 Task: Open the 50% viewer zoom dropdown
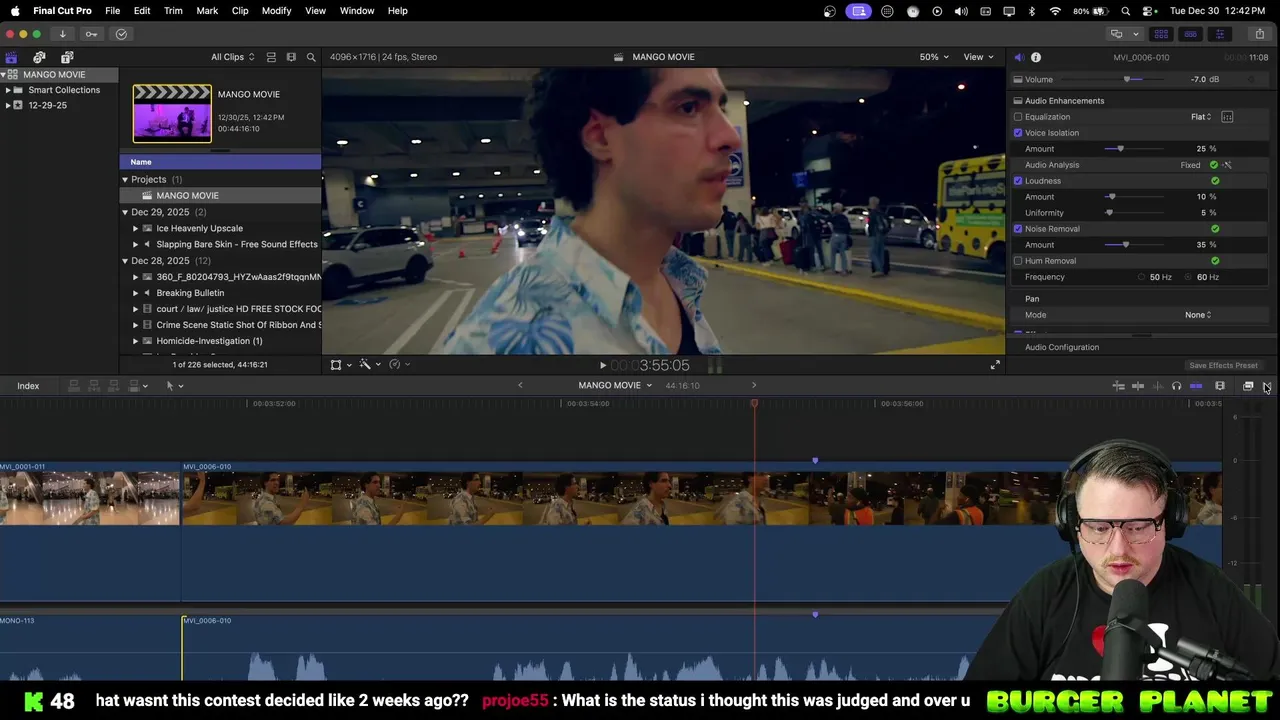pos(933,57)
